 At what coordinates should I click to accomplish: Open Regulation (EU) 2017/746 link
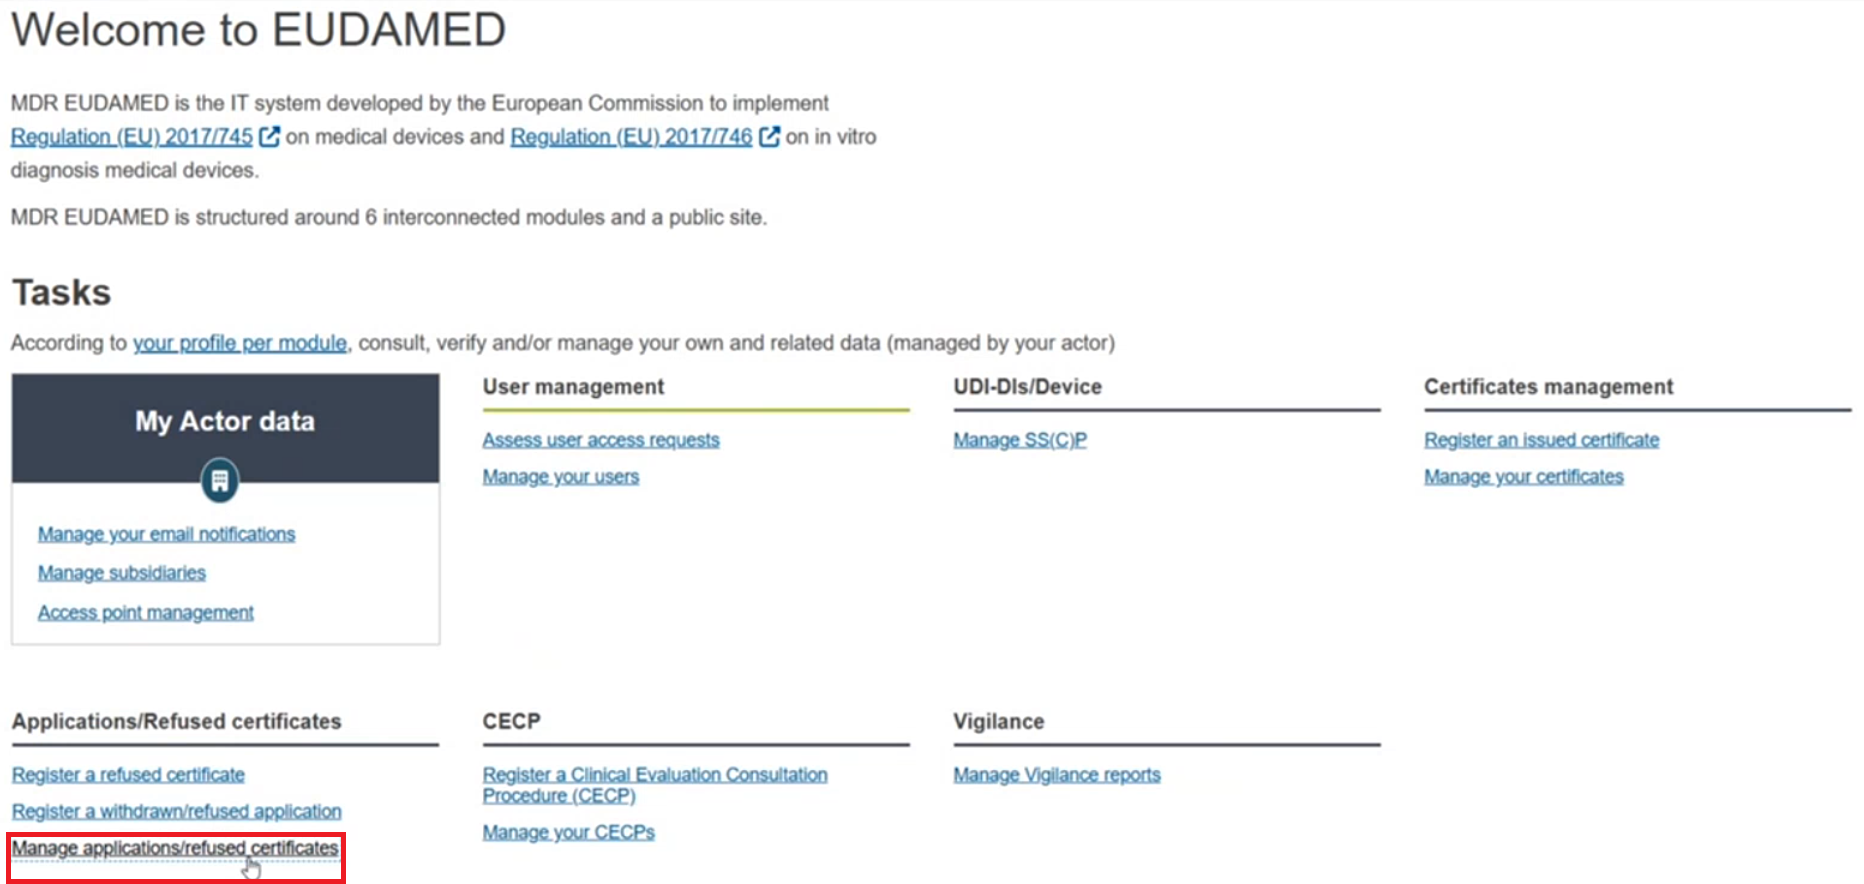(x=631, y=137)
